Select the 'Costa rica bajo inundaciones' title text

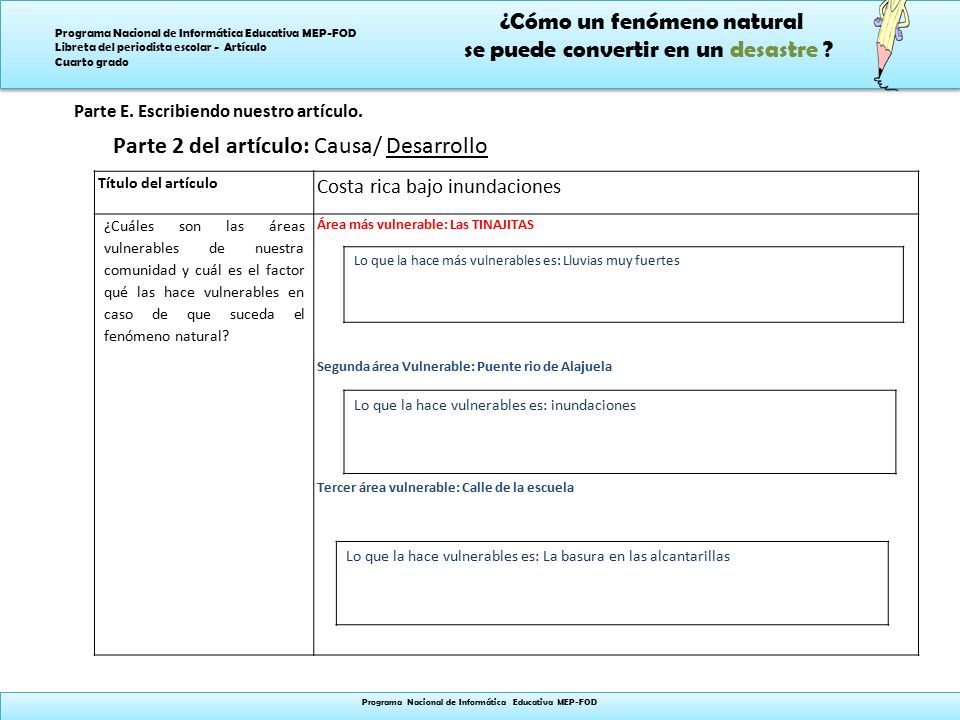(438, 186)
